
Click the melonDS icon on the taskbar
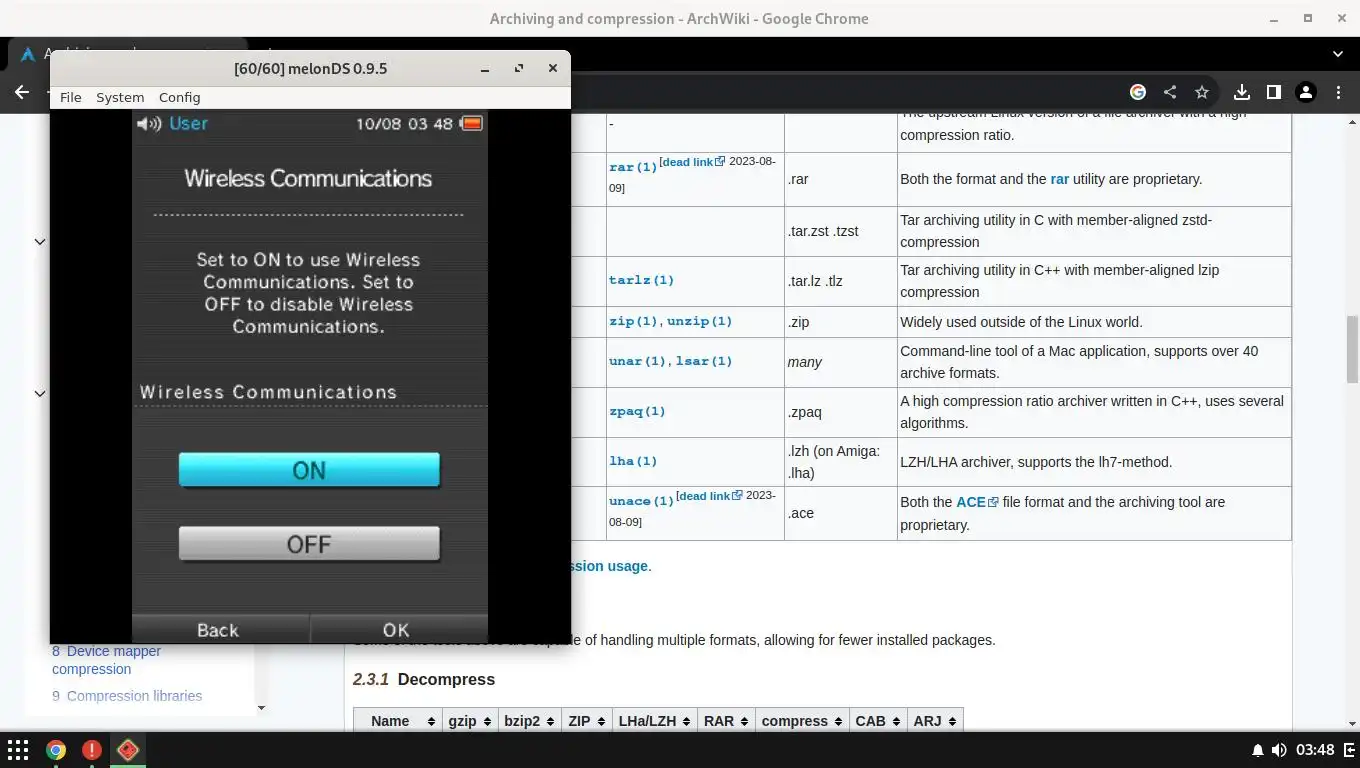(x=128, y=749)
